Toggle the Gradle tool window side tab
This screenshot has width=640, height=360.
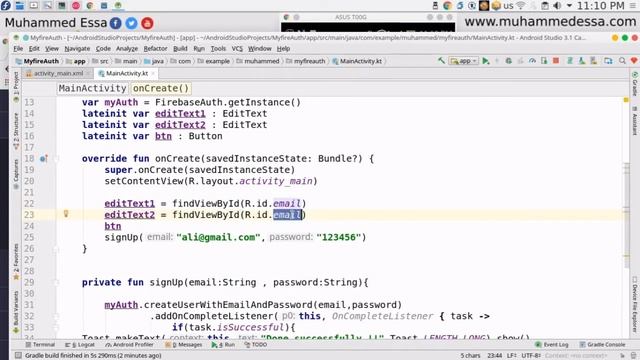click(x=635, y=84)
